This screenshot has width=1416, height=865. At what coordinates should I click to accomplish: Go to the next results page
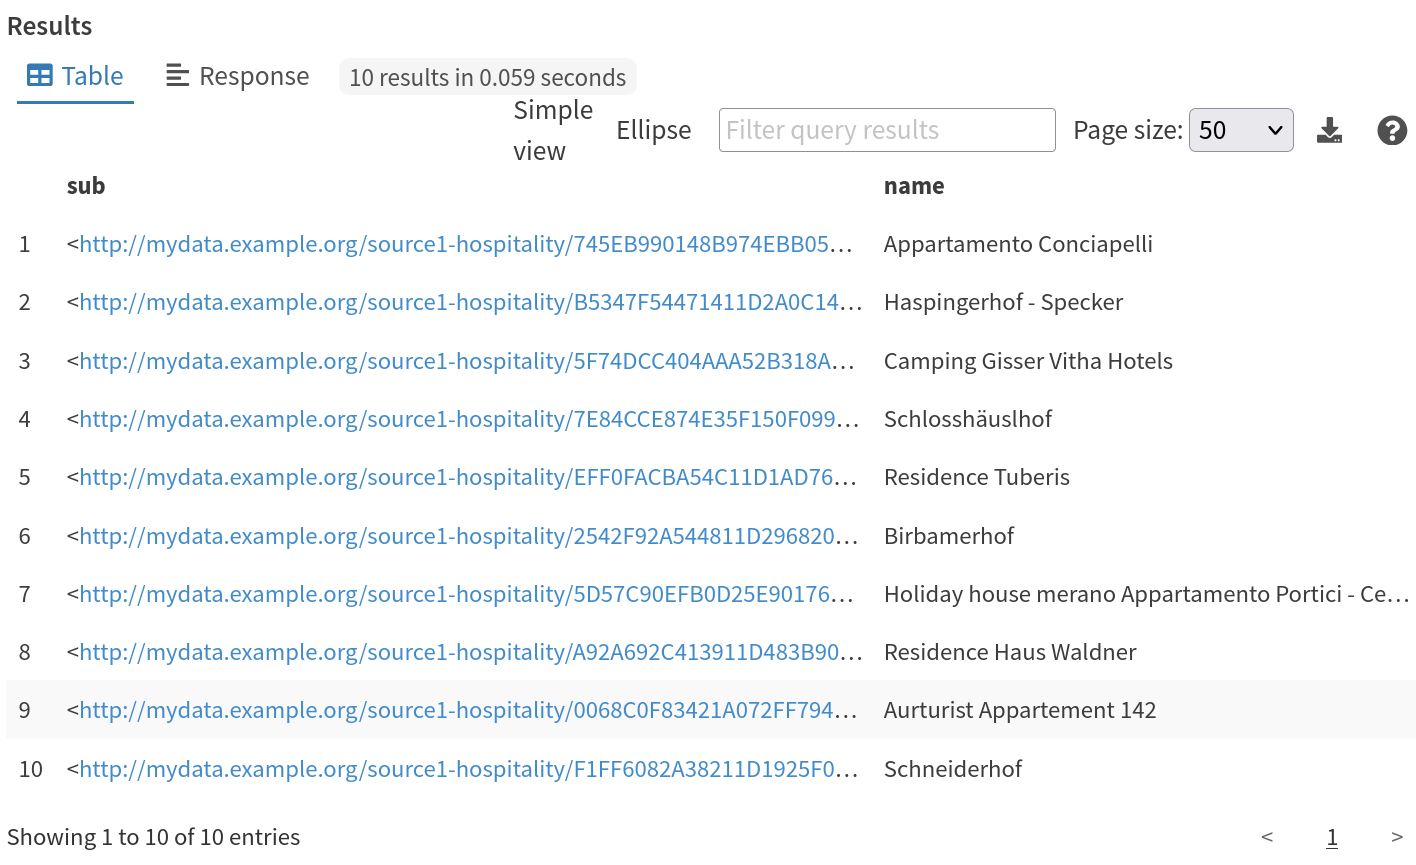1396,837
